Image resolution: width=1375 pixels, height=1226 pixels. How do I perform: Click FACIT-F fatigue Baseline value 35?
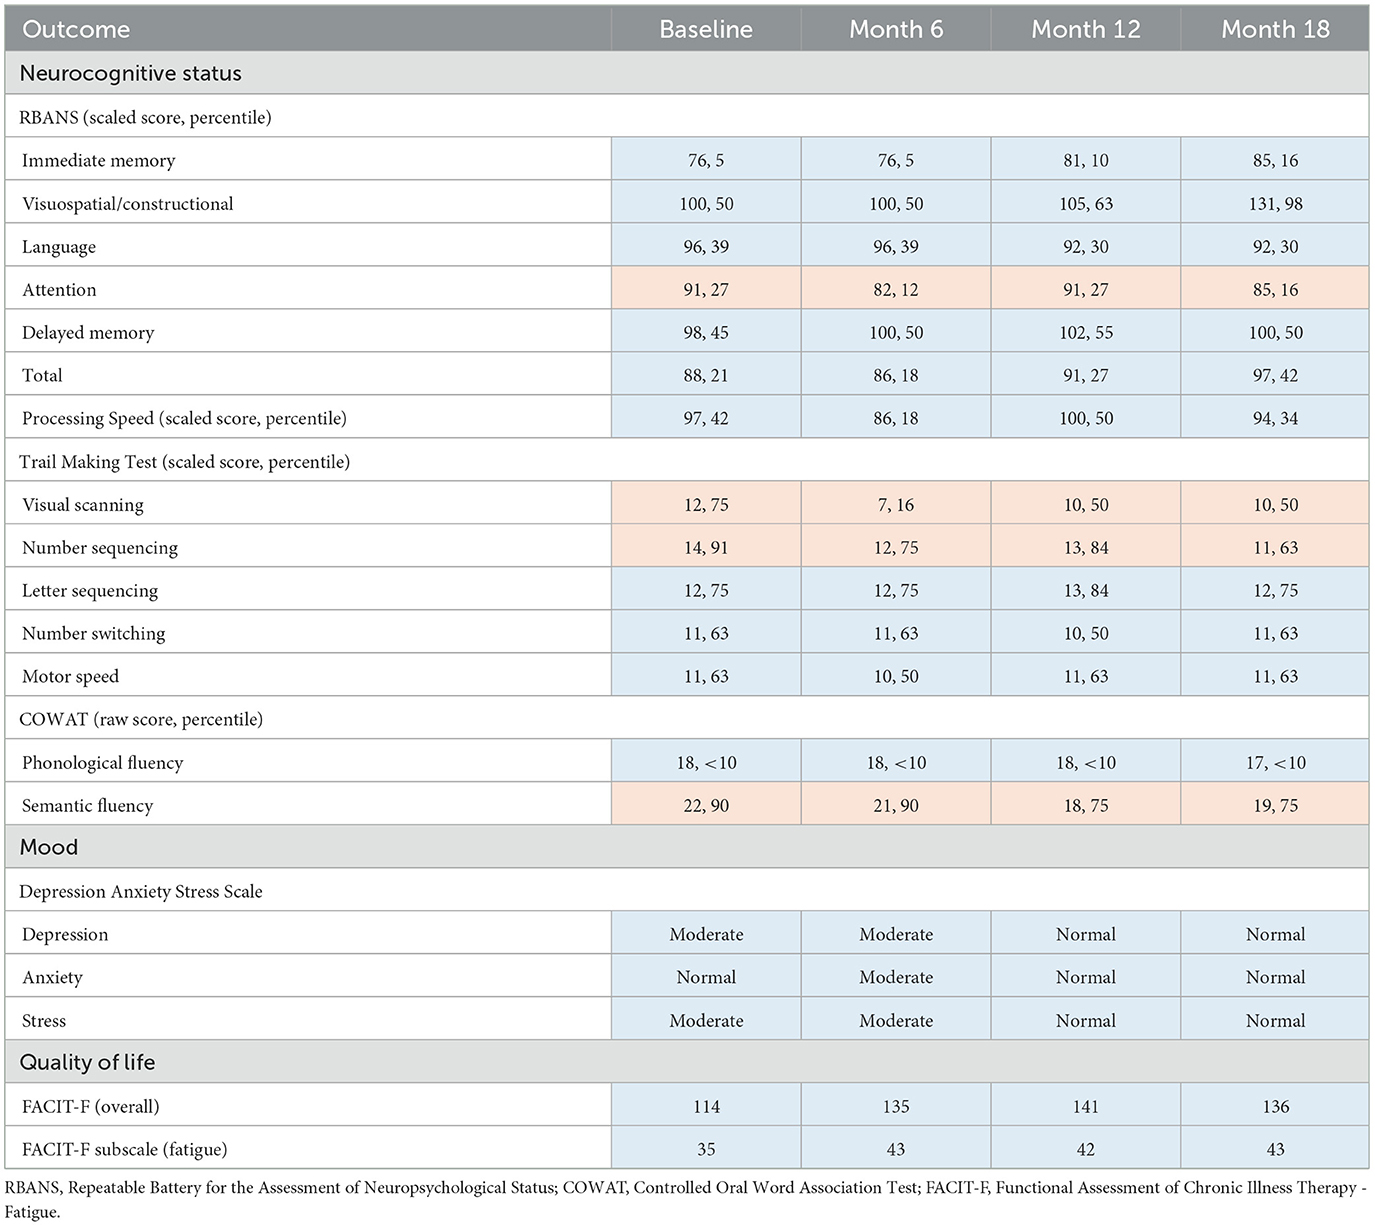click(x=706, y=1150)
